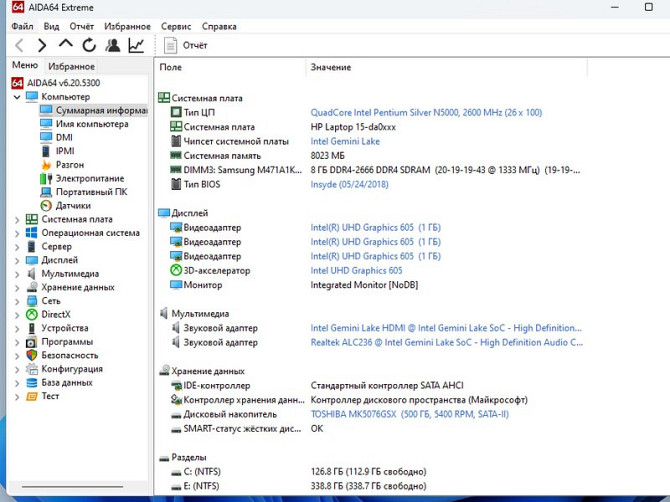This screenshot has height=502, width=670.
Task: Expand the Дисплей tree node
Action: point(17,261)
